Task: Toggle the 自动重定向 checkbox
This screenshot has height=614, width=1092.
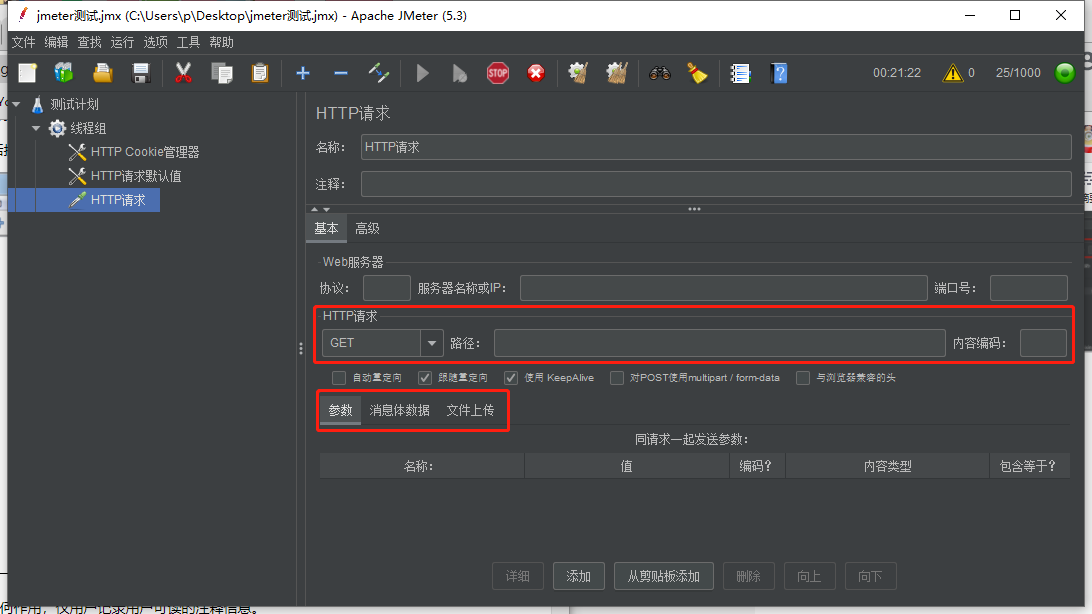Action: [x=339, y=378]
